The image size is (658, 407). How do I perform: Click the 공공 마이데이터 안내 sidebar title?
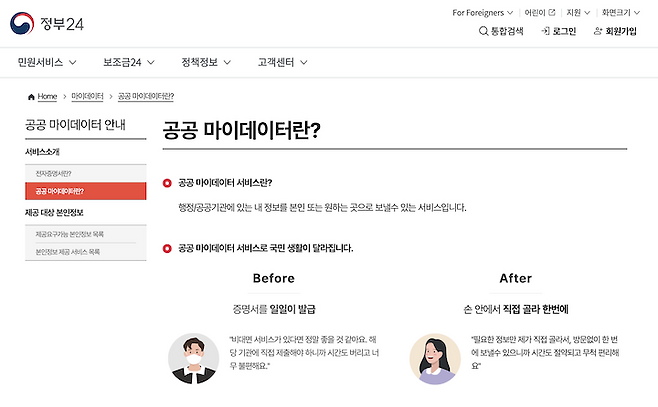[x=75, y=125]
